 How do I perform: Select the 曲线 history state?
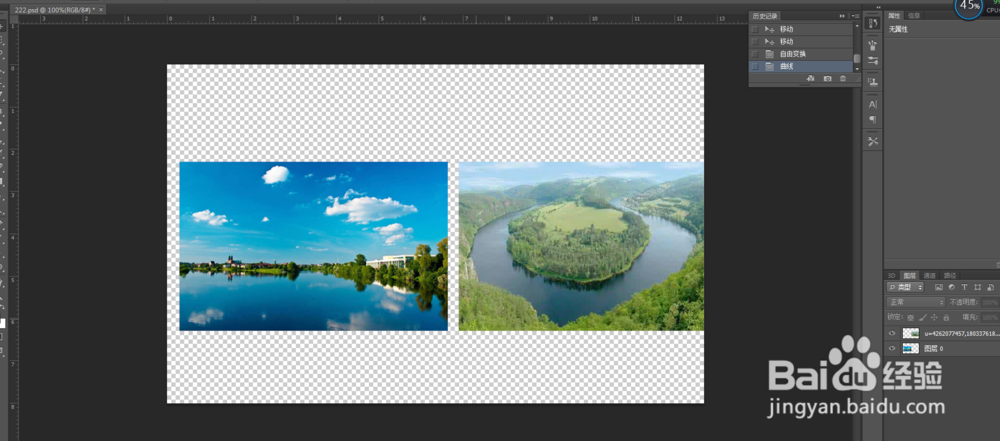pos(802,66)
